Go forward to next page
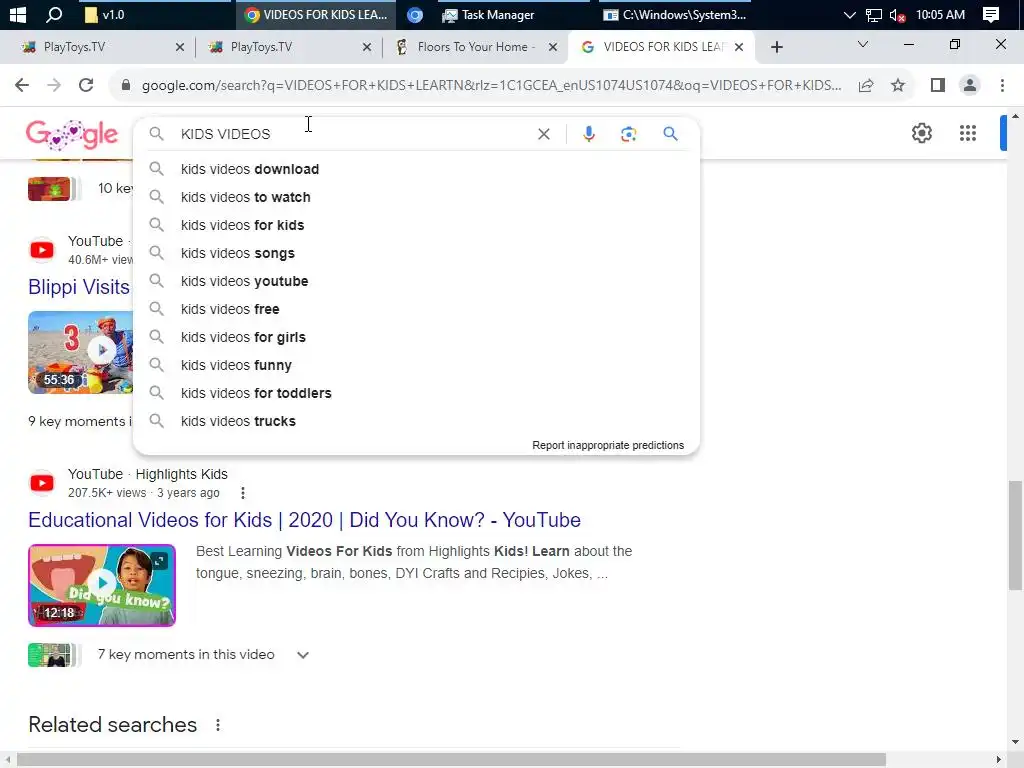 tap(54, 85)
